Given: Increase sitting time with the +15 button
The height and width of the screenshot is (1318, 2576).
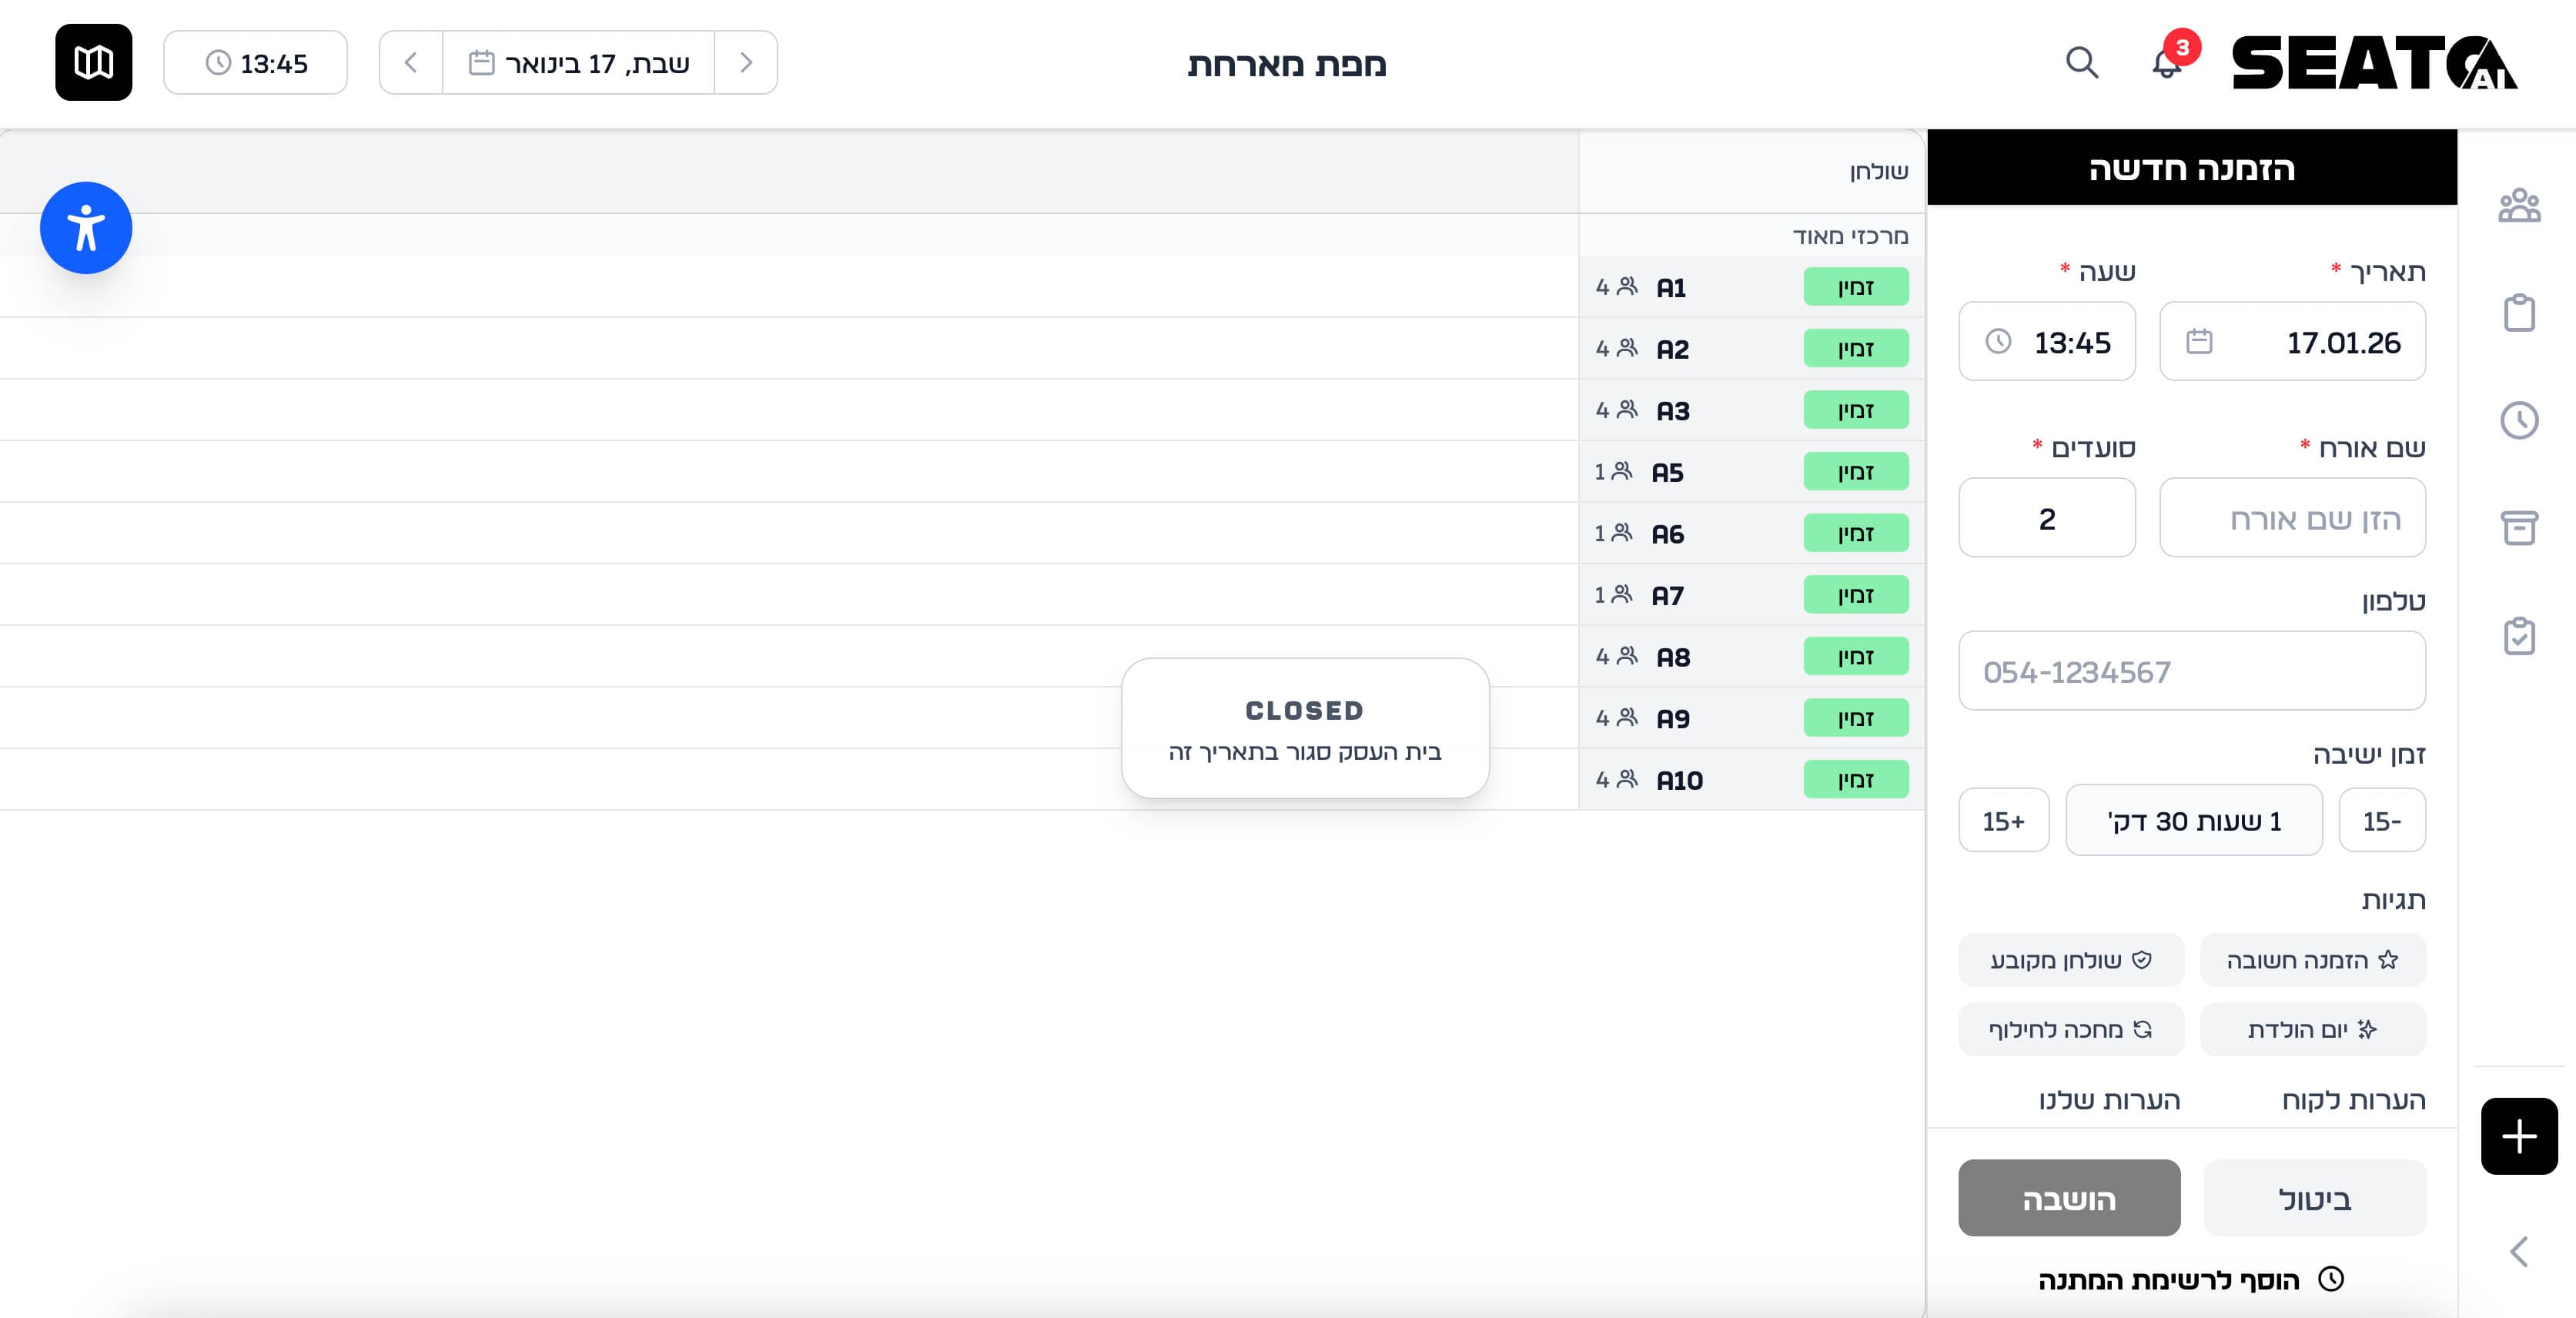Looking at the screenshot, I should point(2004,820).
